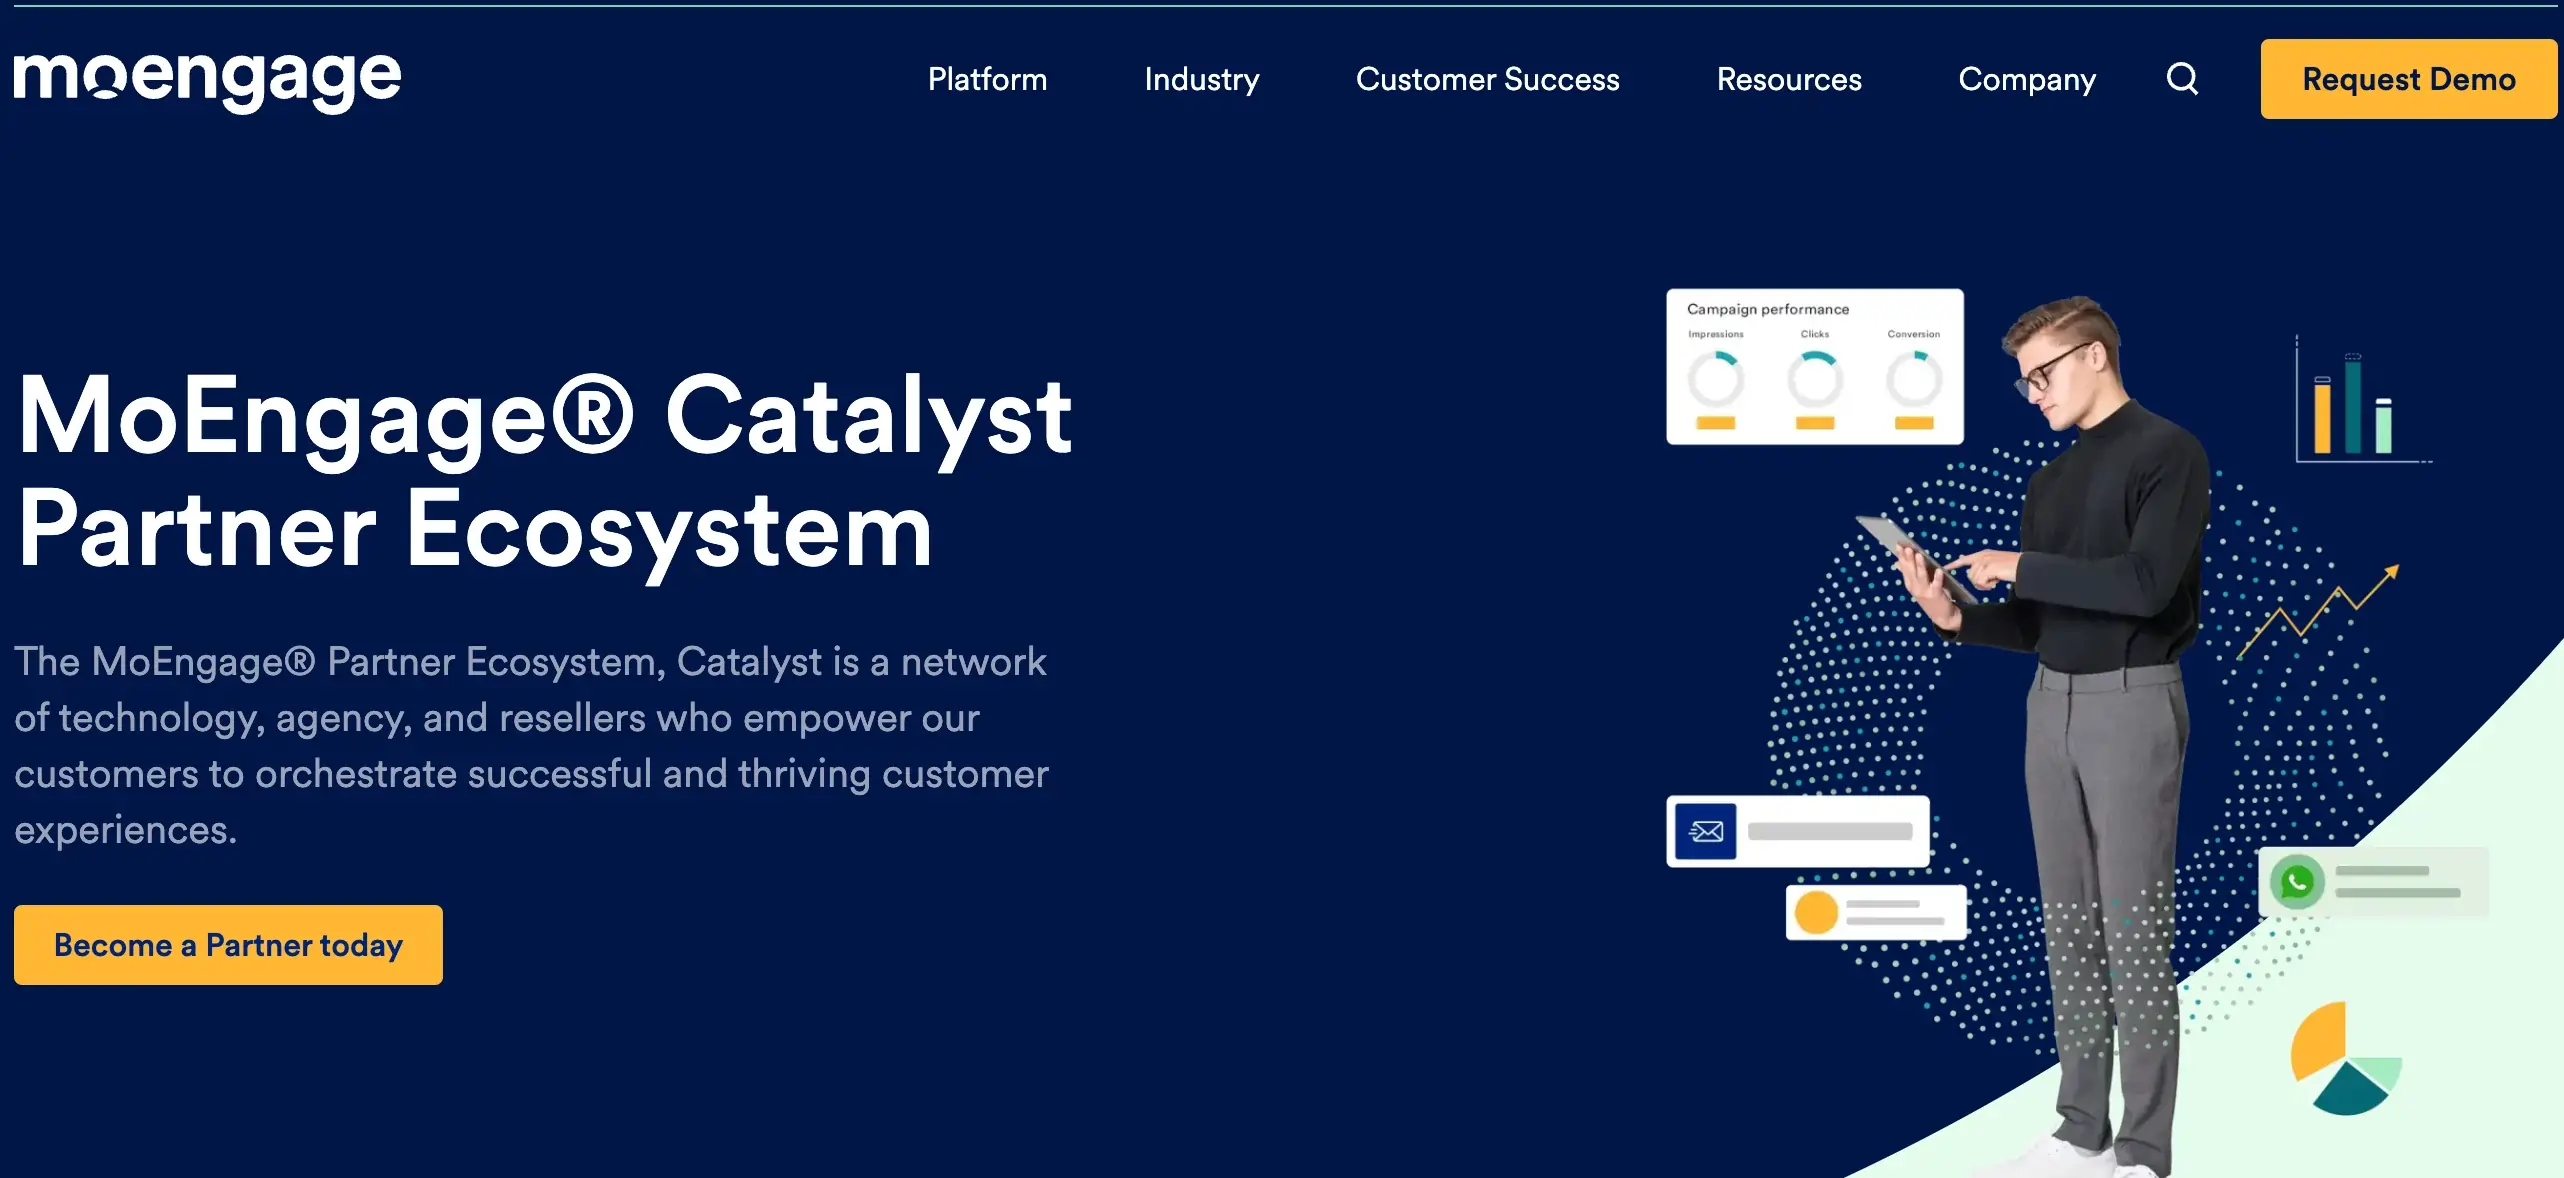Click the WhatsApp icon

pos(2296,882)
